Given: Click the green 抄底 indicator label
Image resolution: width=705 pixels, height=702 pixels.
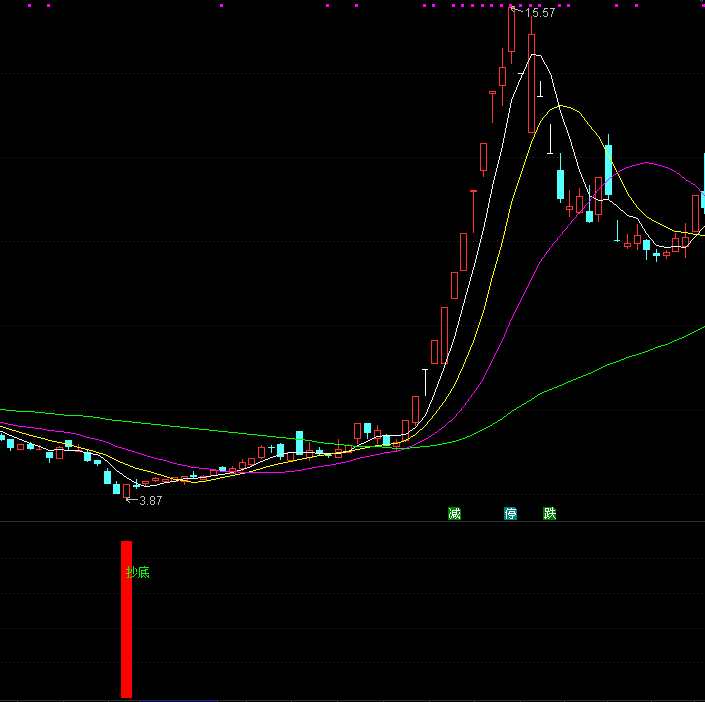Looking at the screenshot, I should (138, 572).
